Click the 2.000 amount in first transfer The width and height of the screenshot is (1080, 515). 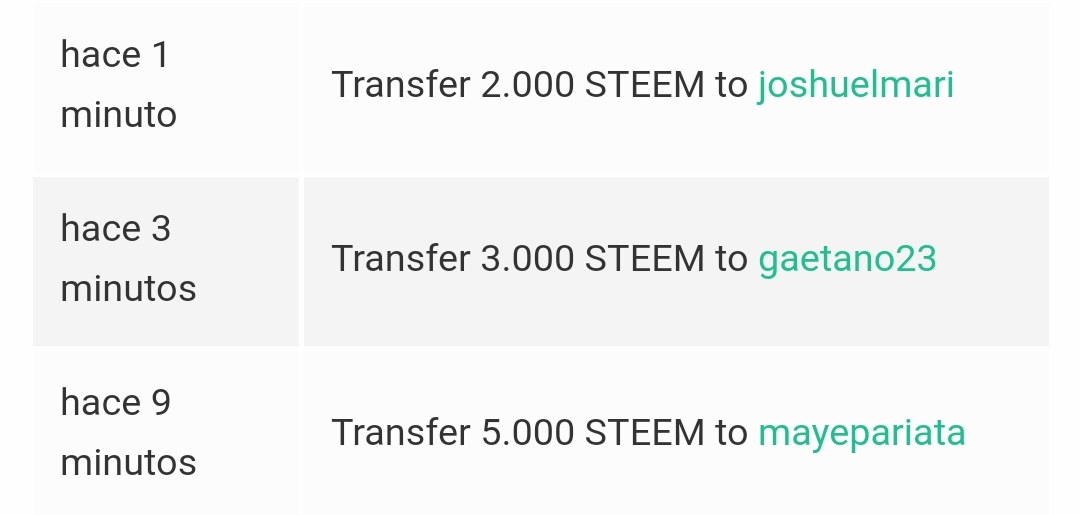click(x=527, y=85)
